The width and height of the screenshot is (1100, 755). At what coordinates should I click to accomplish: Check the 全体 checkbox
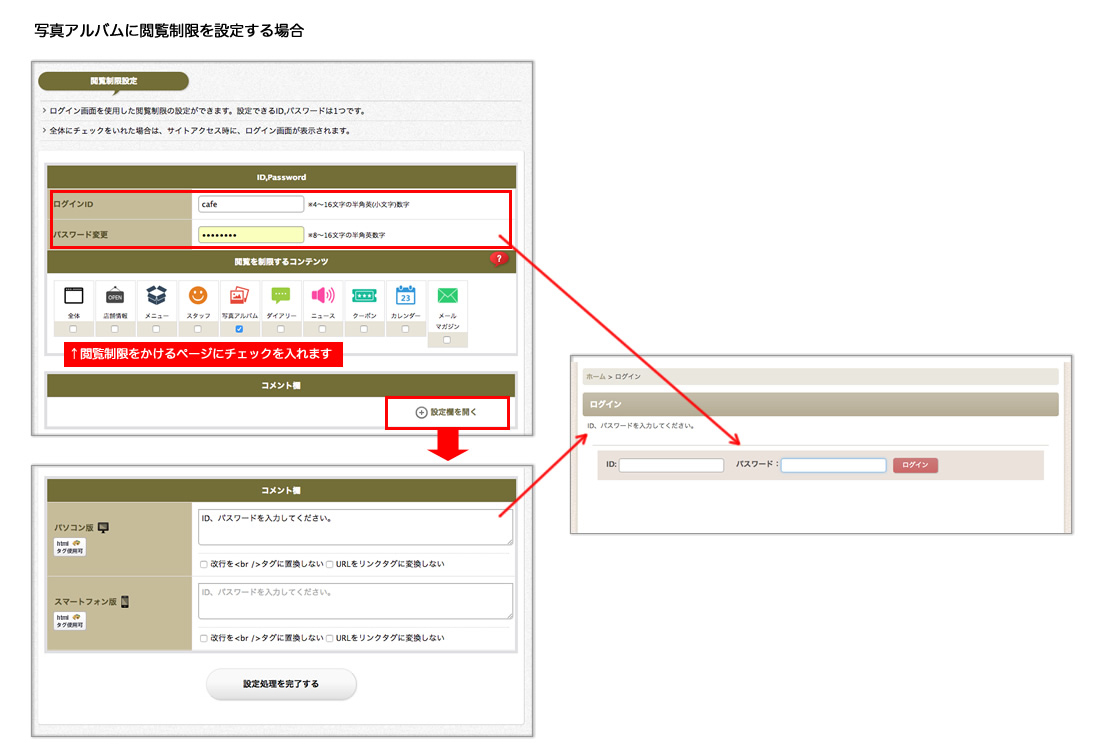click(73, 329)
